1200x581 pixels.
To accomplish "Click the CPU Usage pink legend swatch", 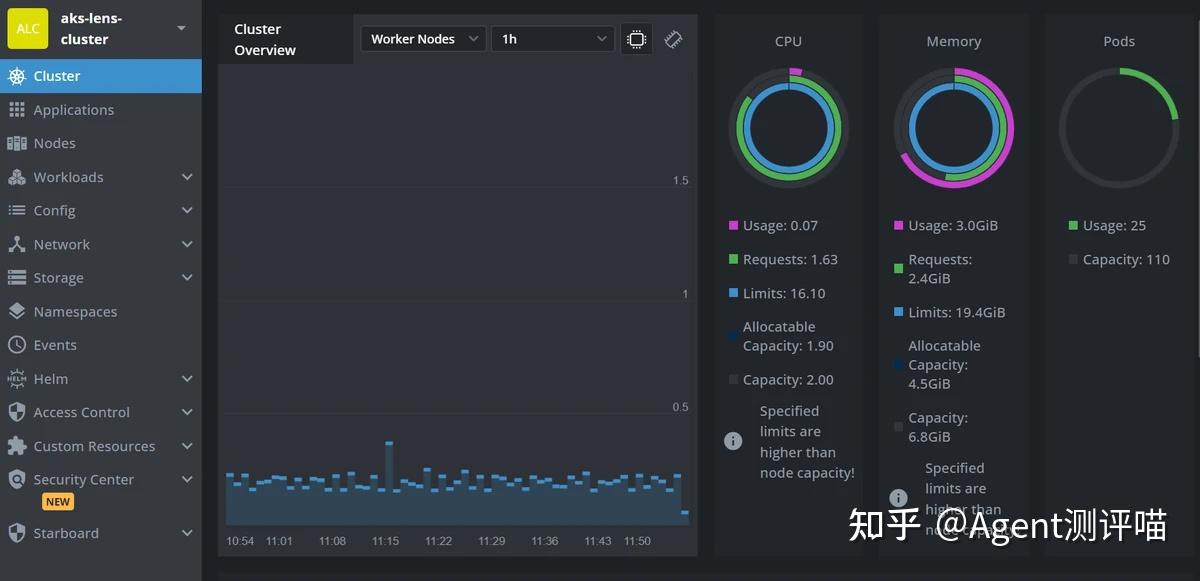I will 734,226.
